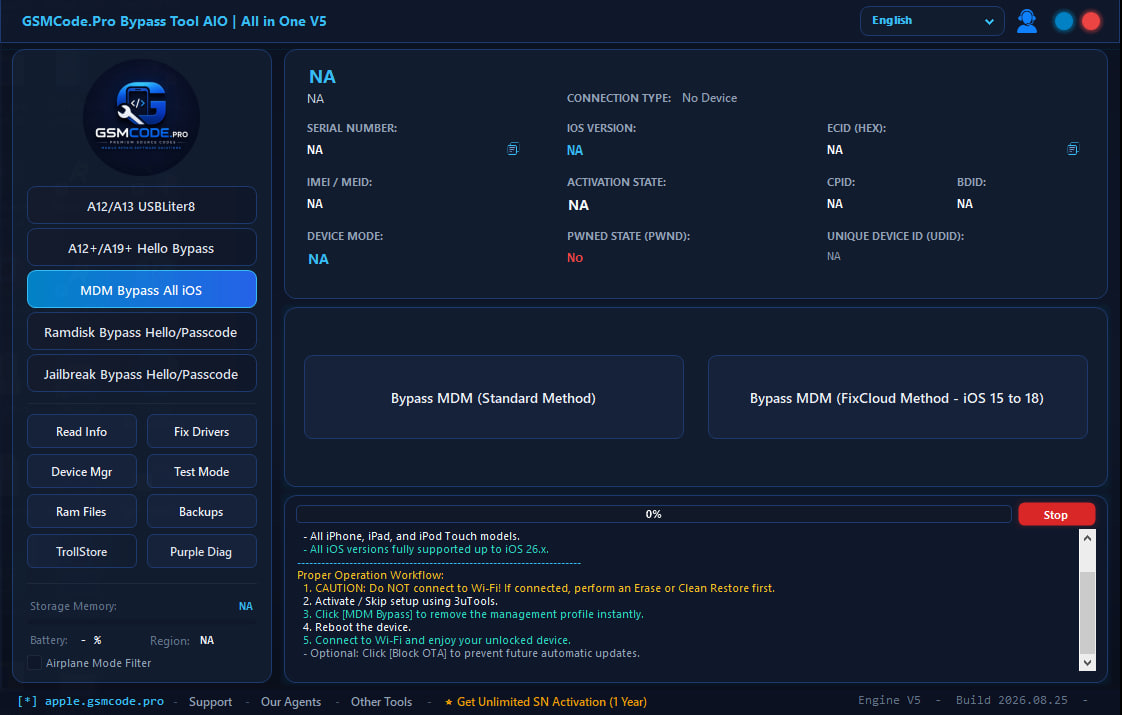Viewport: 1122px width, 715px height.
Task: Click the log scrollbar down arrow
Action: [1087, 663]
